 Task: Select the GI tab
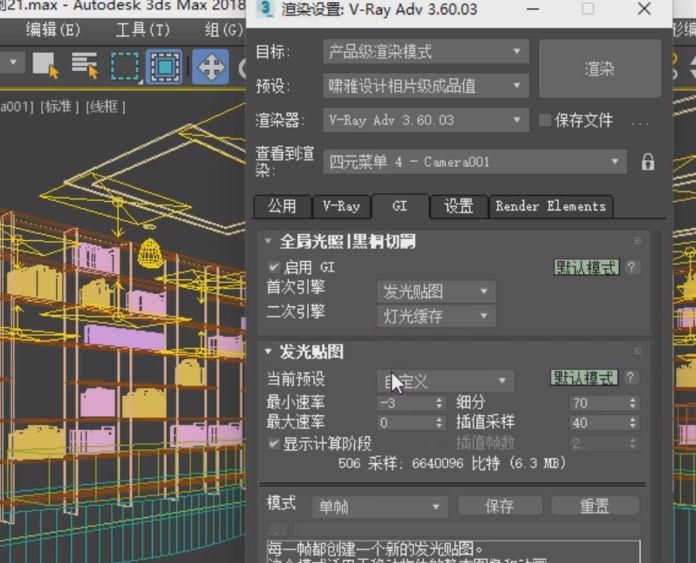pyautogui.click(x=400, y=206)
